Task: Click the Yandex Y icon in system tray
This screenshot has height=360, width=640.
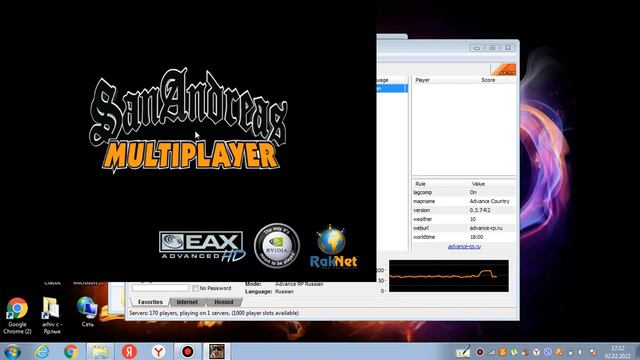Action: pyautogui.click(x=536, y=352)
